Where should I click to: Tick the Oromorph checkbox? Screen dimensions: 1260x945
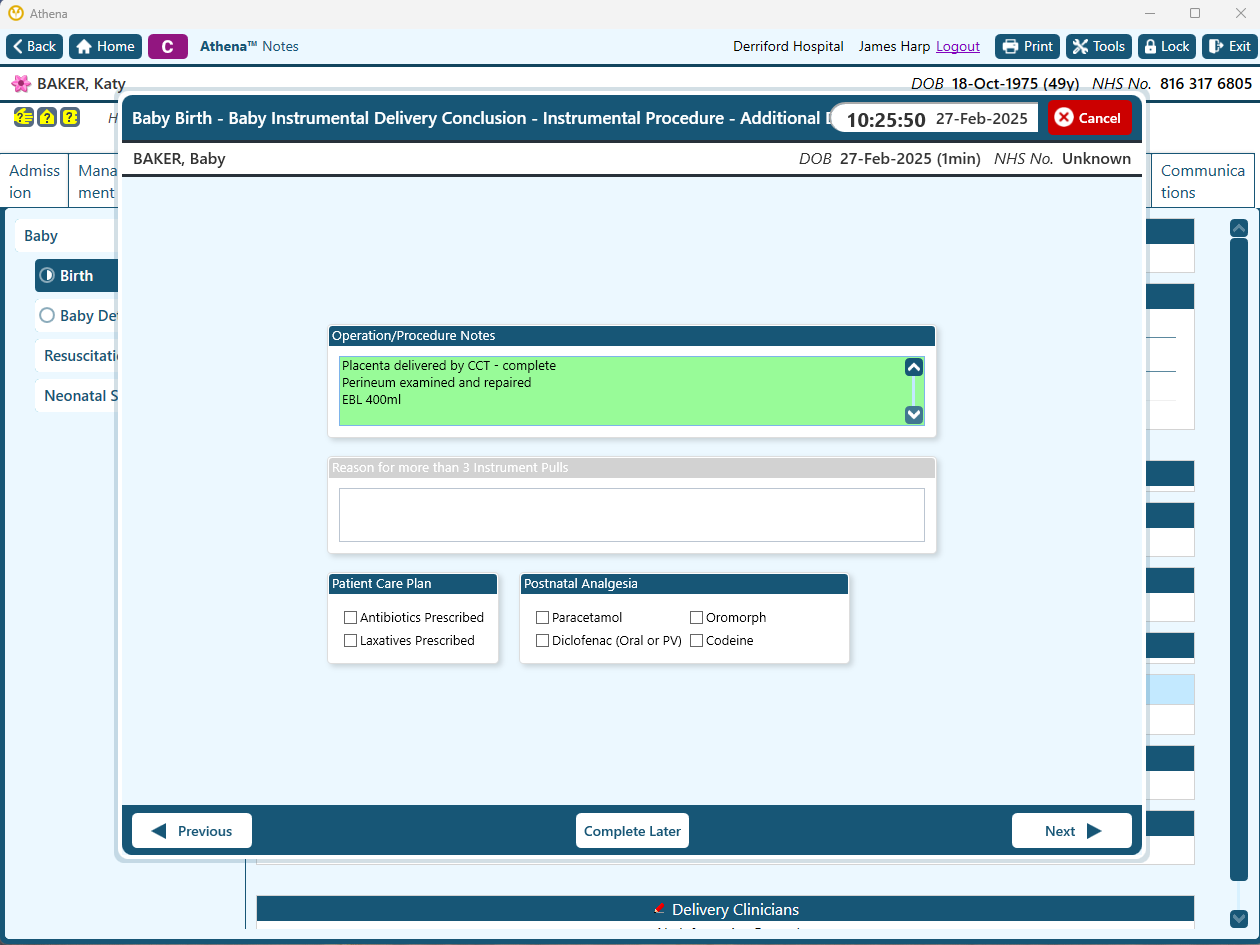tap(696, 618)
